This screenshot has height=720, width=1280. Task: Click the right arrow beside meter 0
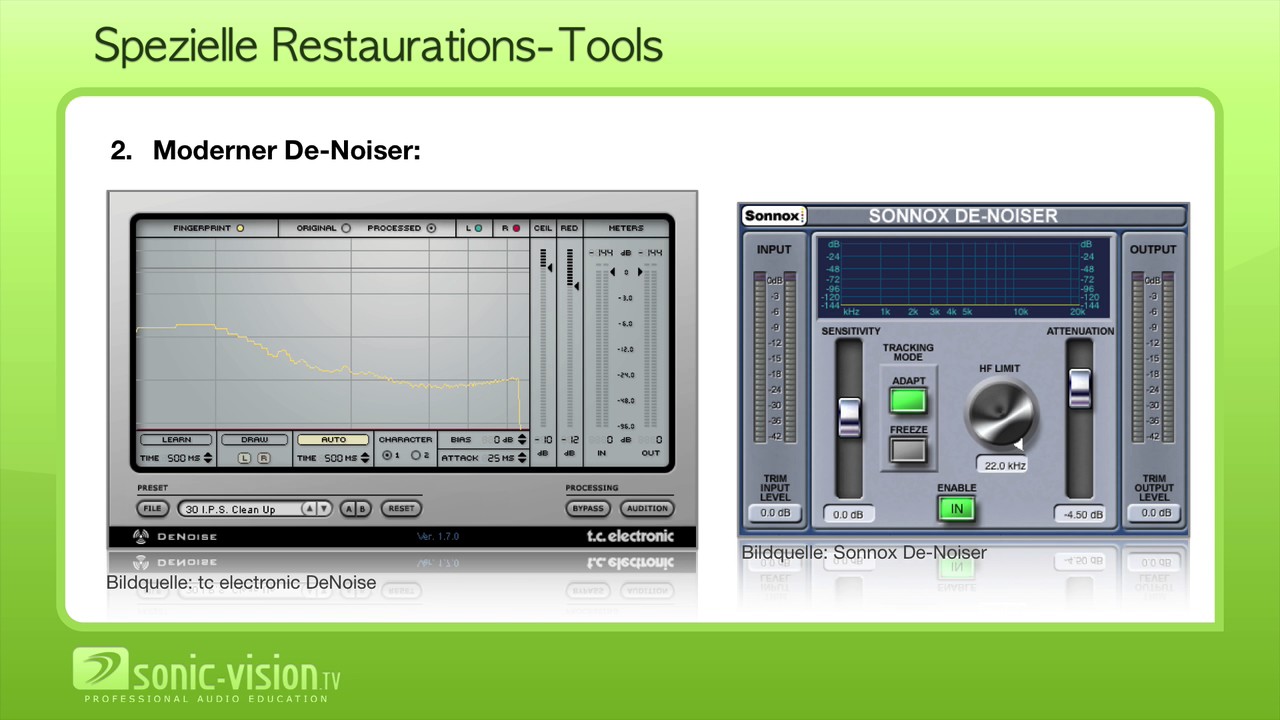tap(639, 272)
